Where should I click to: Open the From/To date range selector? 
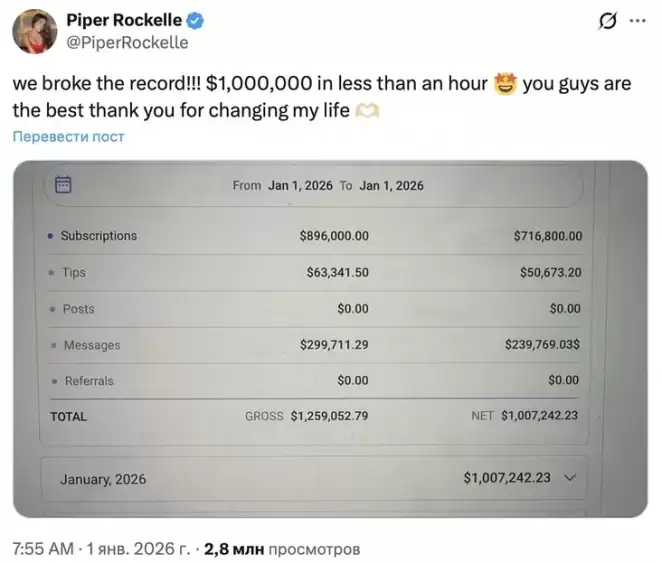328,185
